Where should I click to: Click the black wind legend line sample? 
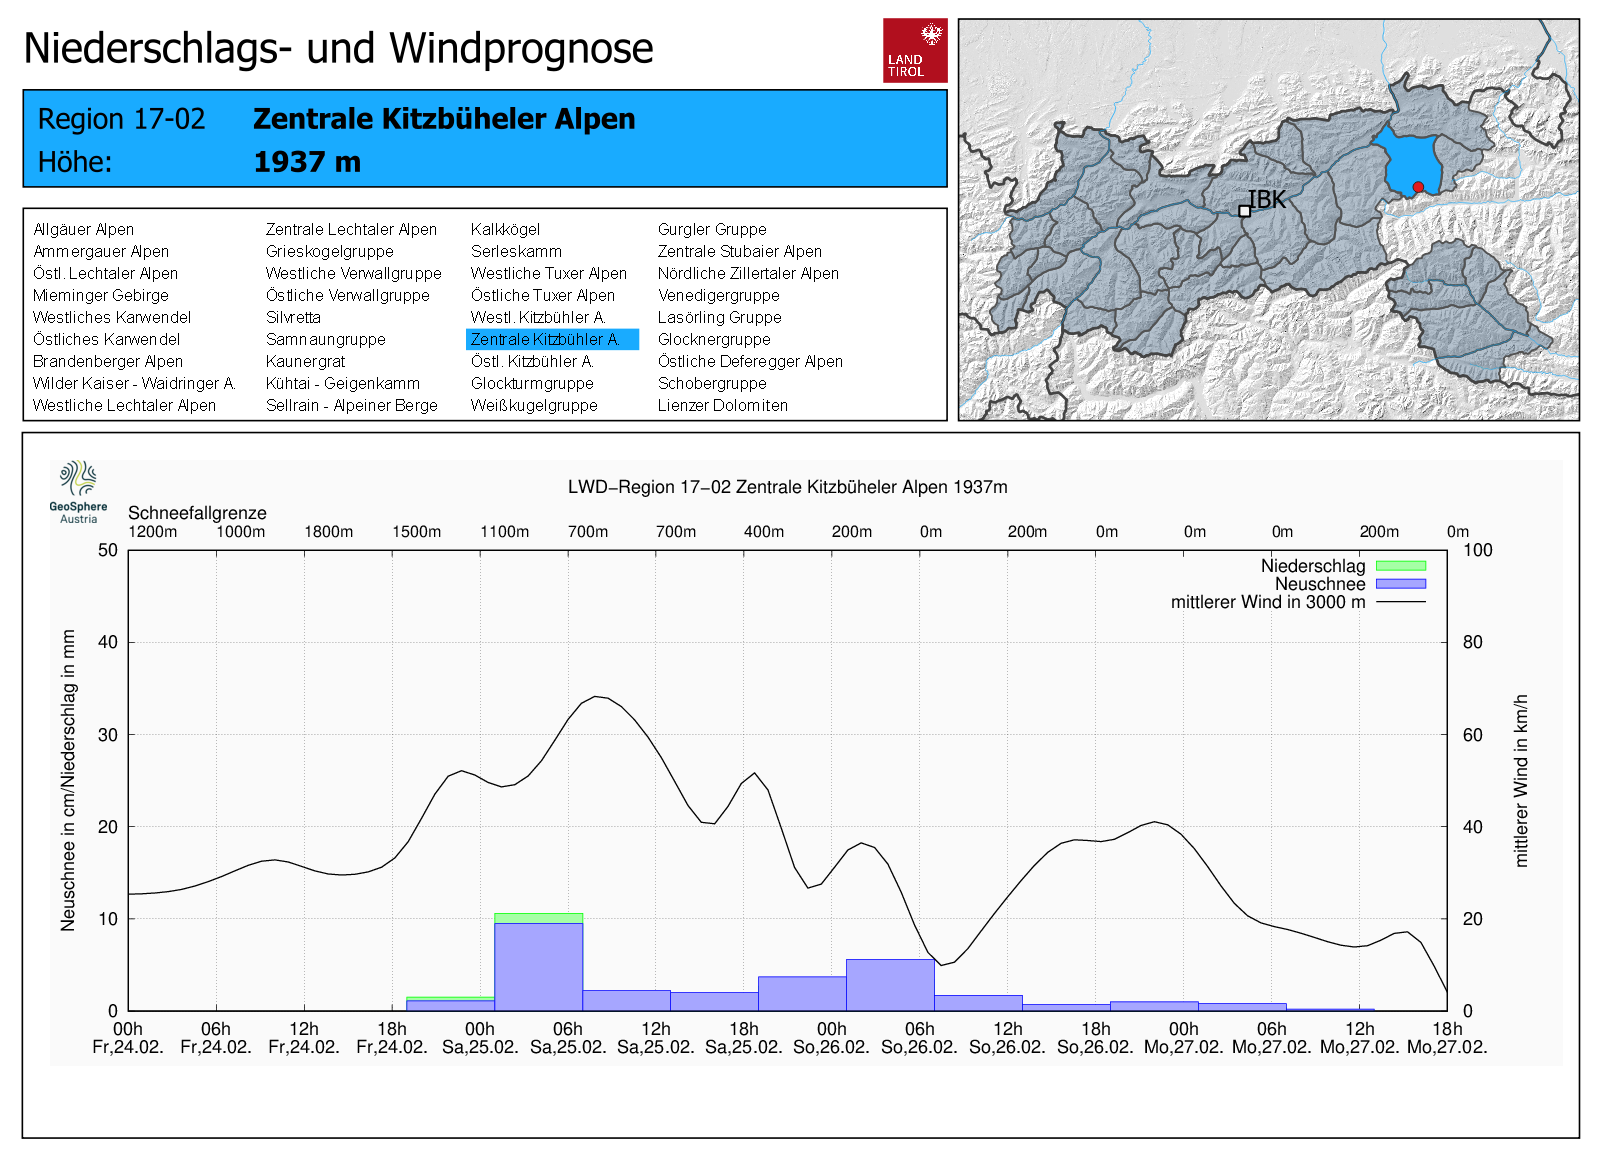[1401, 602]
